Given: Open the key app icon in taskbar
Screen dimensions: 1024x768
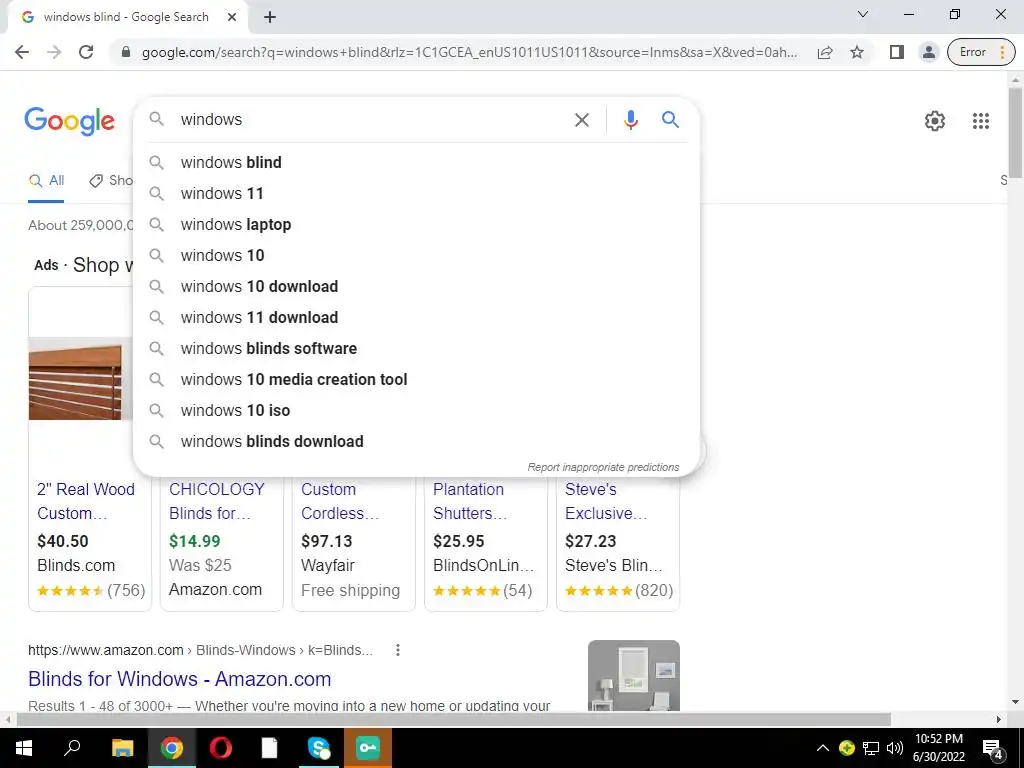Looking at the screenshot, I should pos(368,748).
